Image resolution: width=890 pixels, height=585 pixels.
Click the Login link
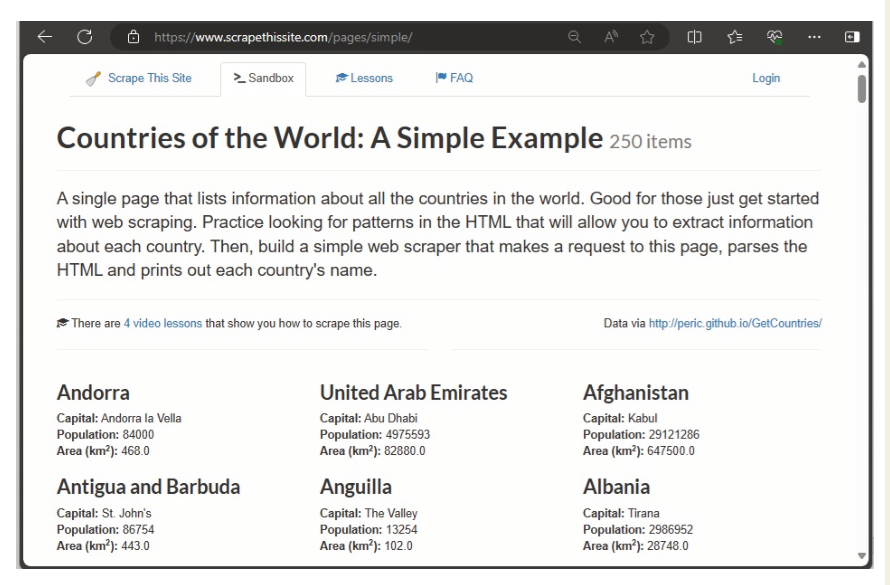[766, 78]
